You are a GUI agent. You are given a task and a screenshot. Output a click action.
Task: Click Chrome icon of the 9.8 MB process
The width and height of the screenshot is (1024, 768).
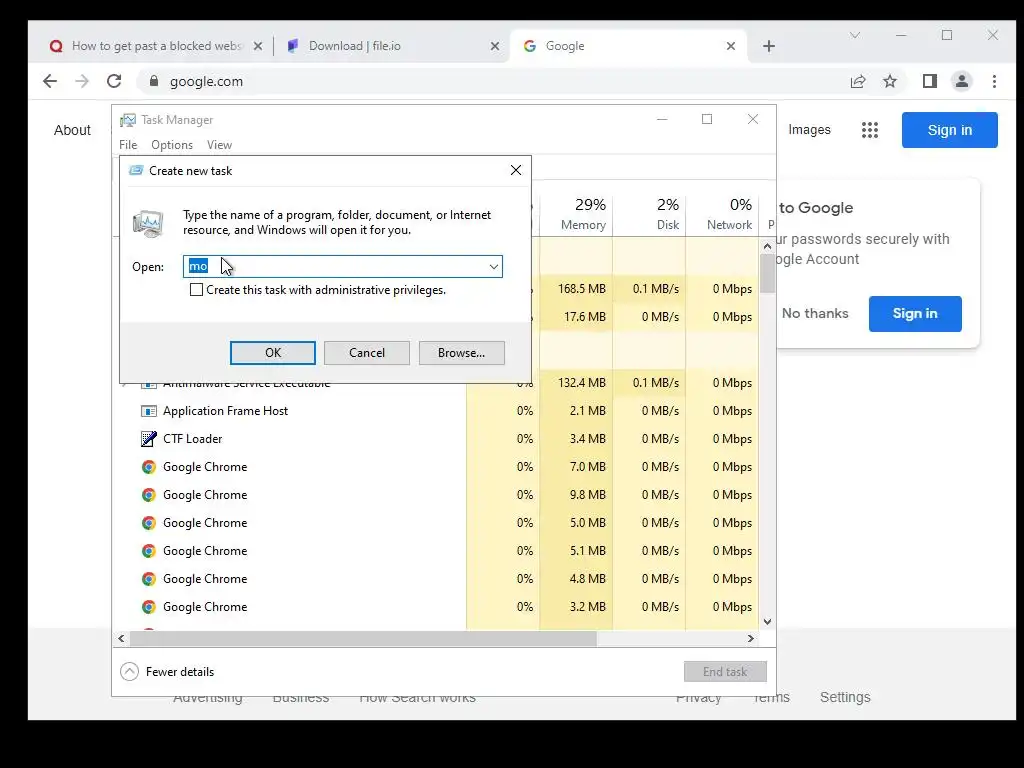[149, 495]
